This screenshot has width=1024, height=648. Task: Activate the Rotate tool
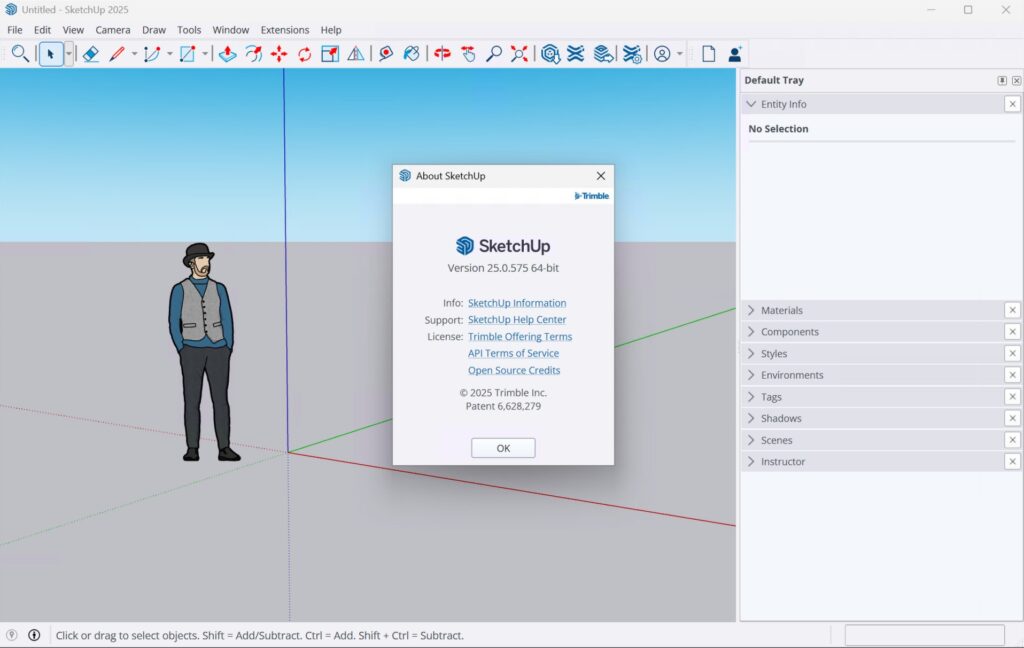coord(304,54)
